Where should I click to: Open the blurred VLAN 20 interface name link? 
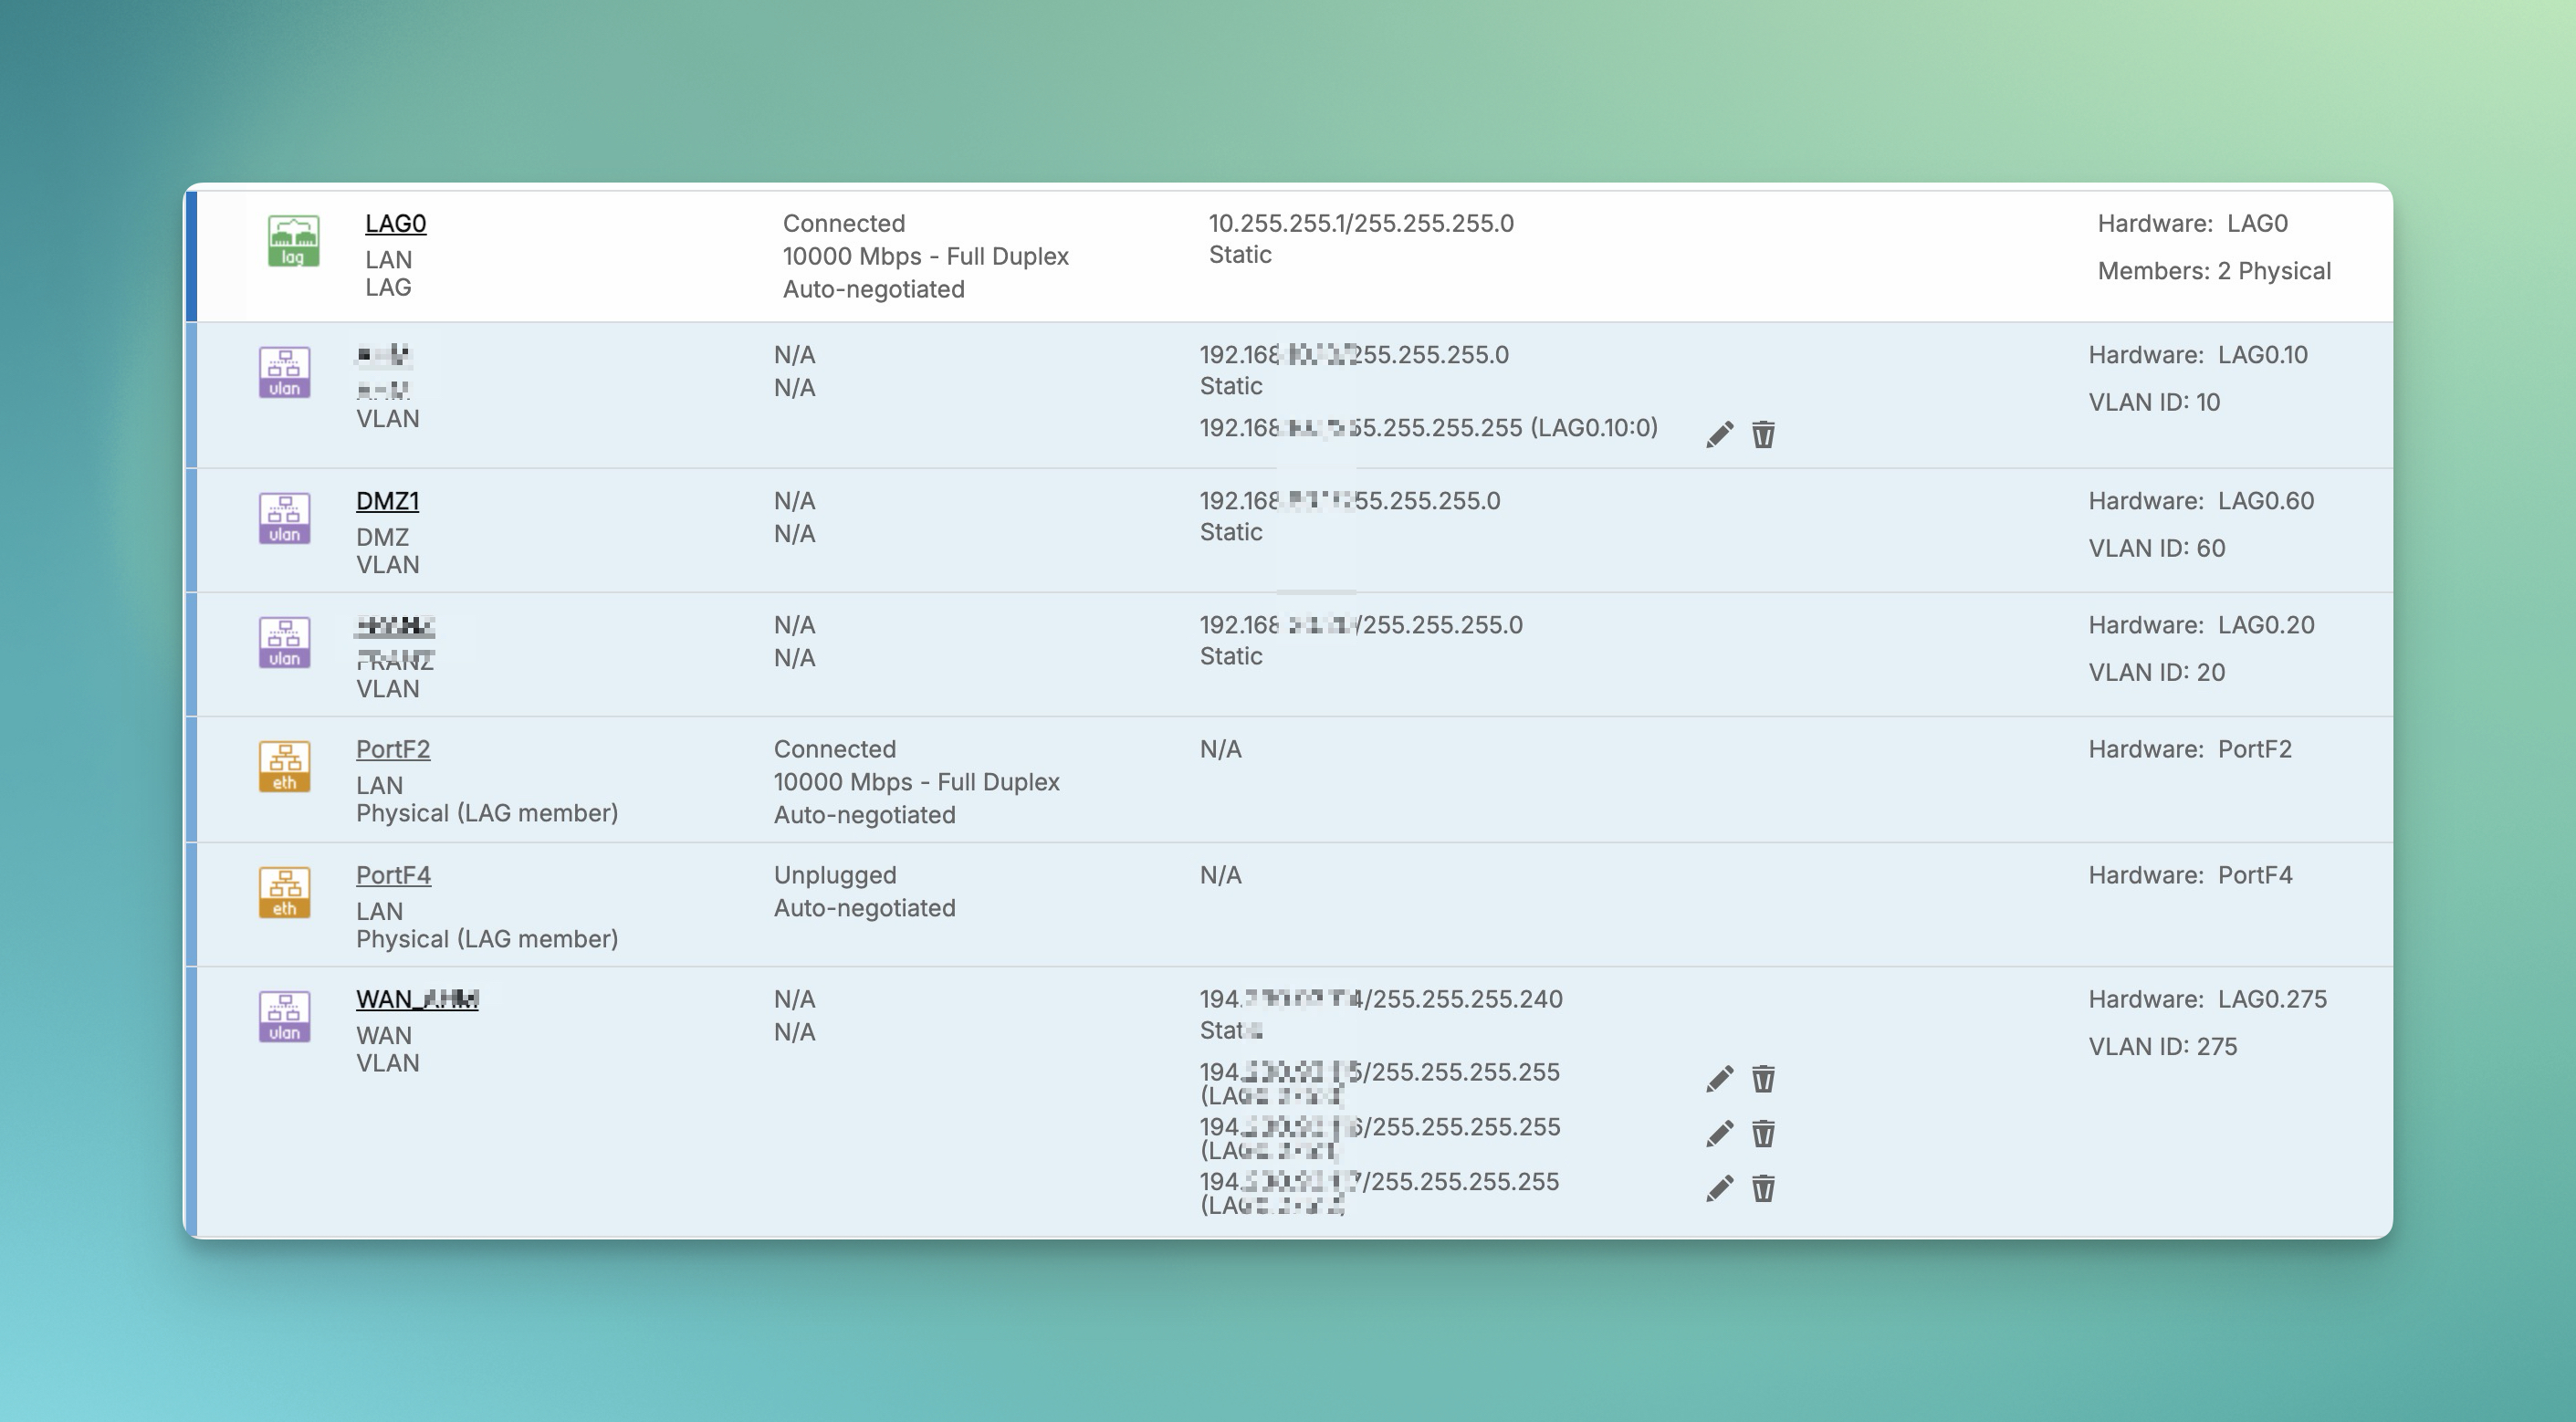tap(395, 626)
